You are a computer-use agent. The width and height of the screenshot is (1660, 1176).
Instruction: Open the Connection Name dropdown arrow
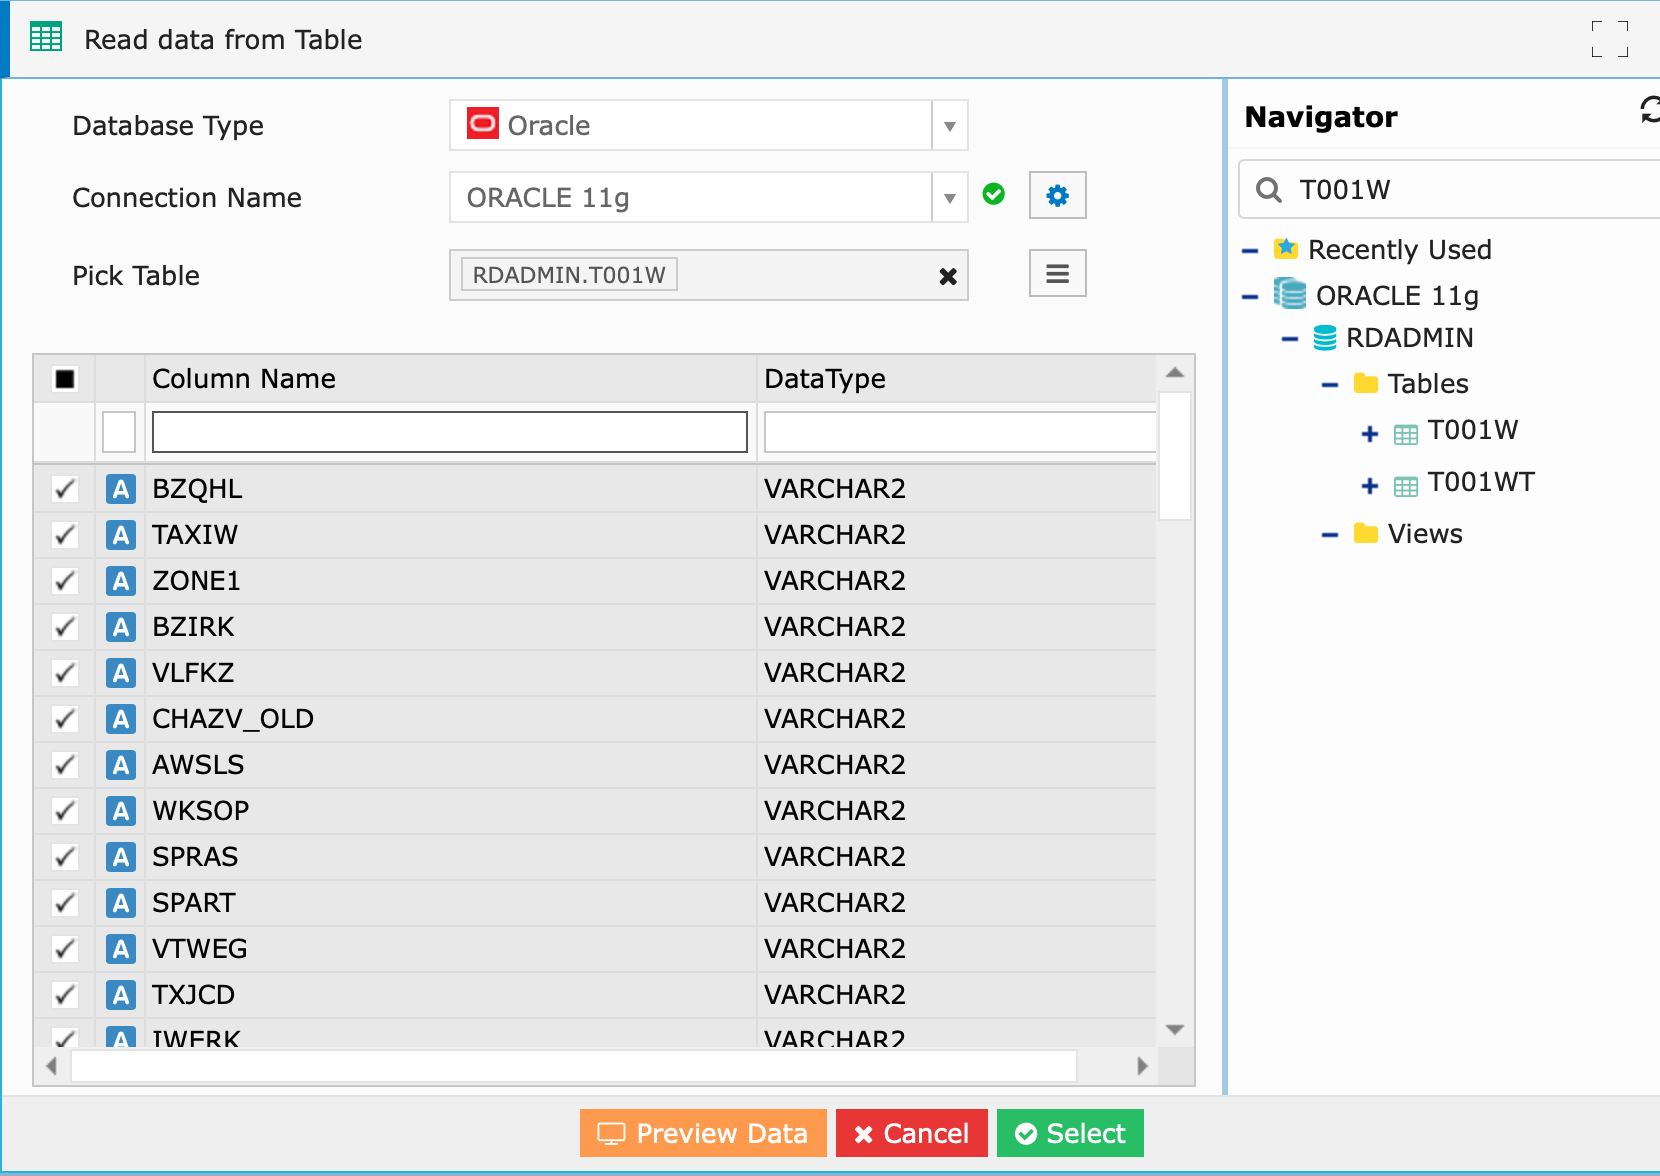point(949,198)
